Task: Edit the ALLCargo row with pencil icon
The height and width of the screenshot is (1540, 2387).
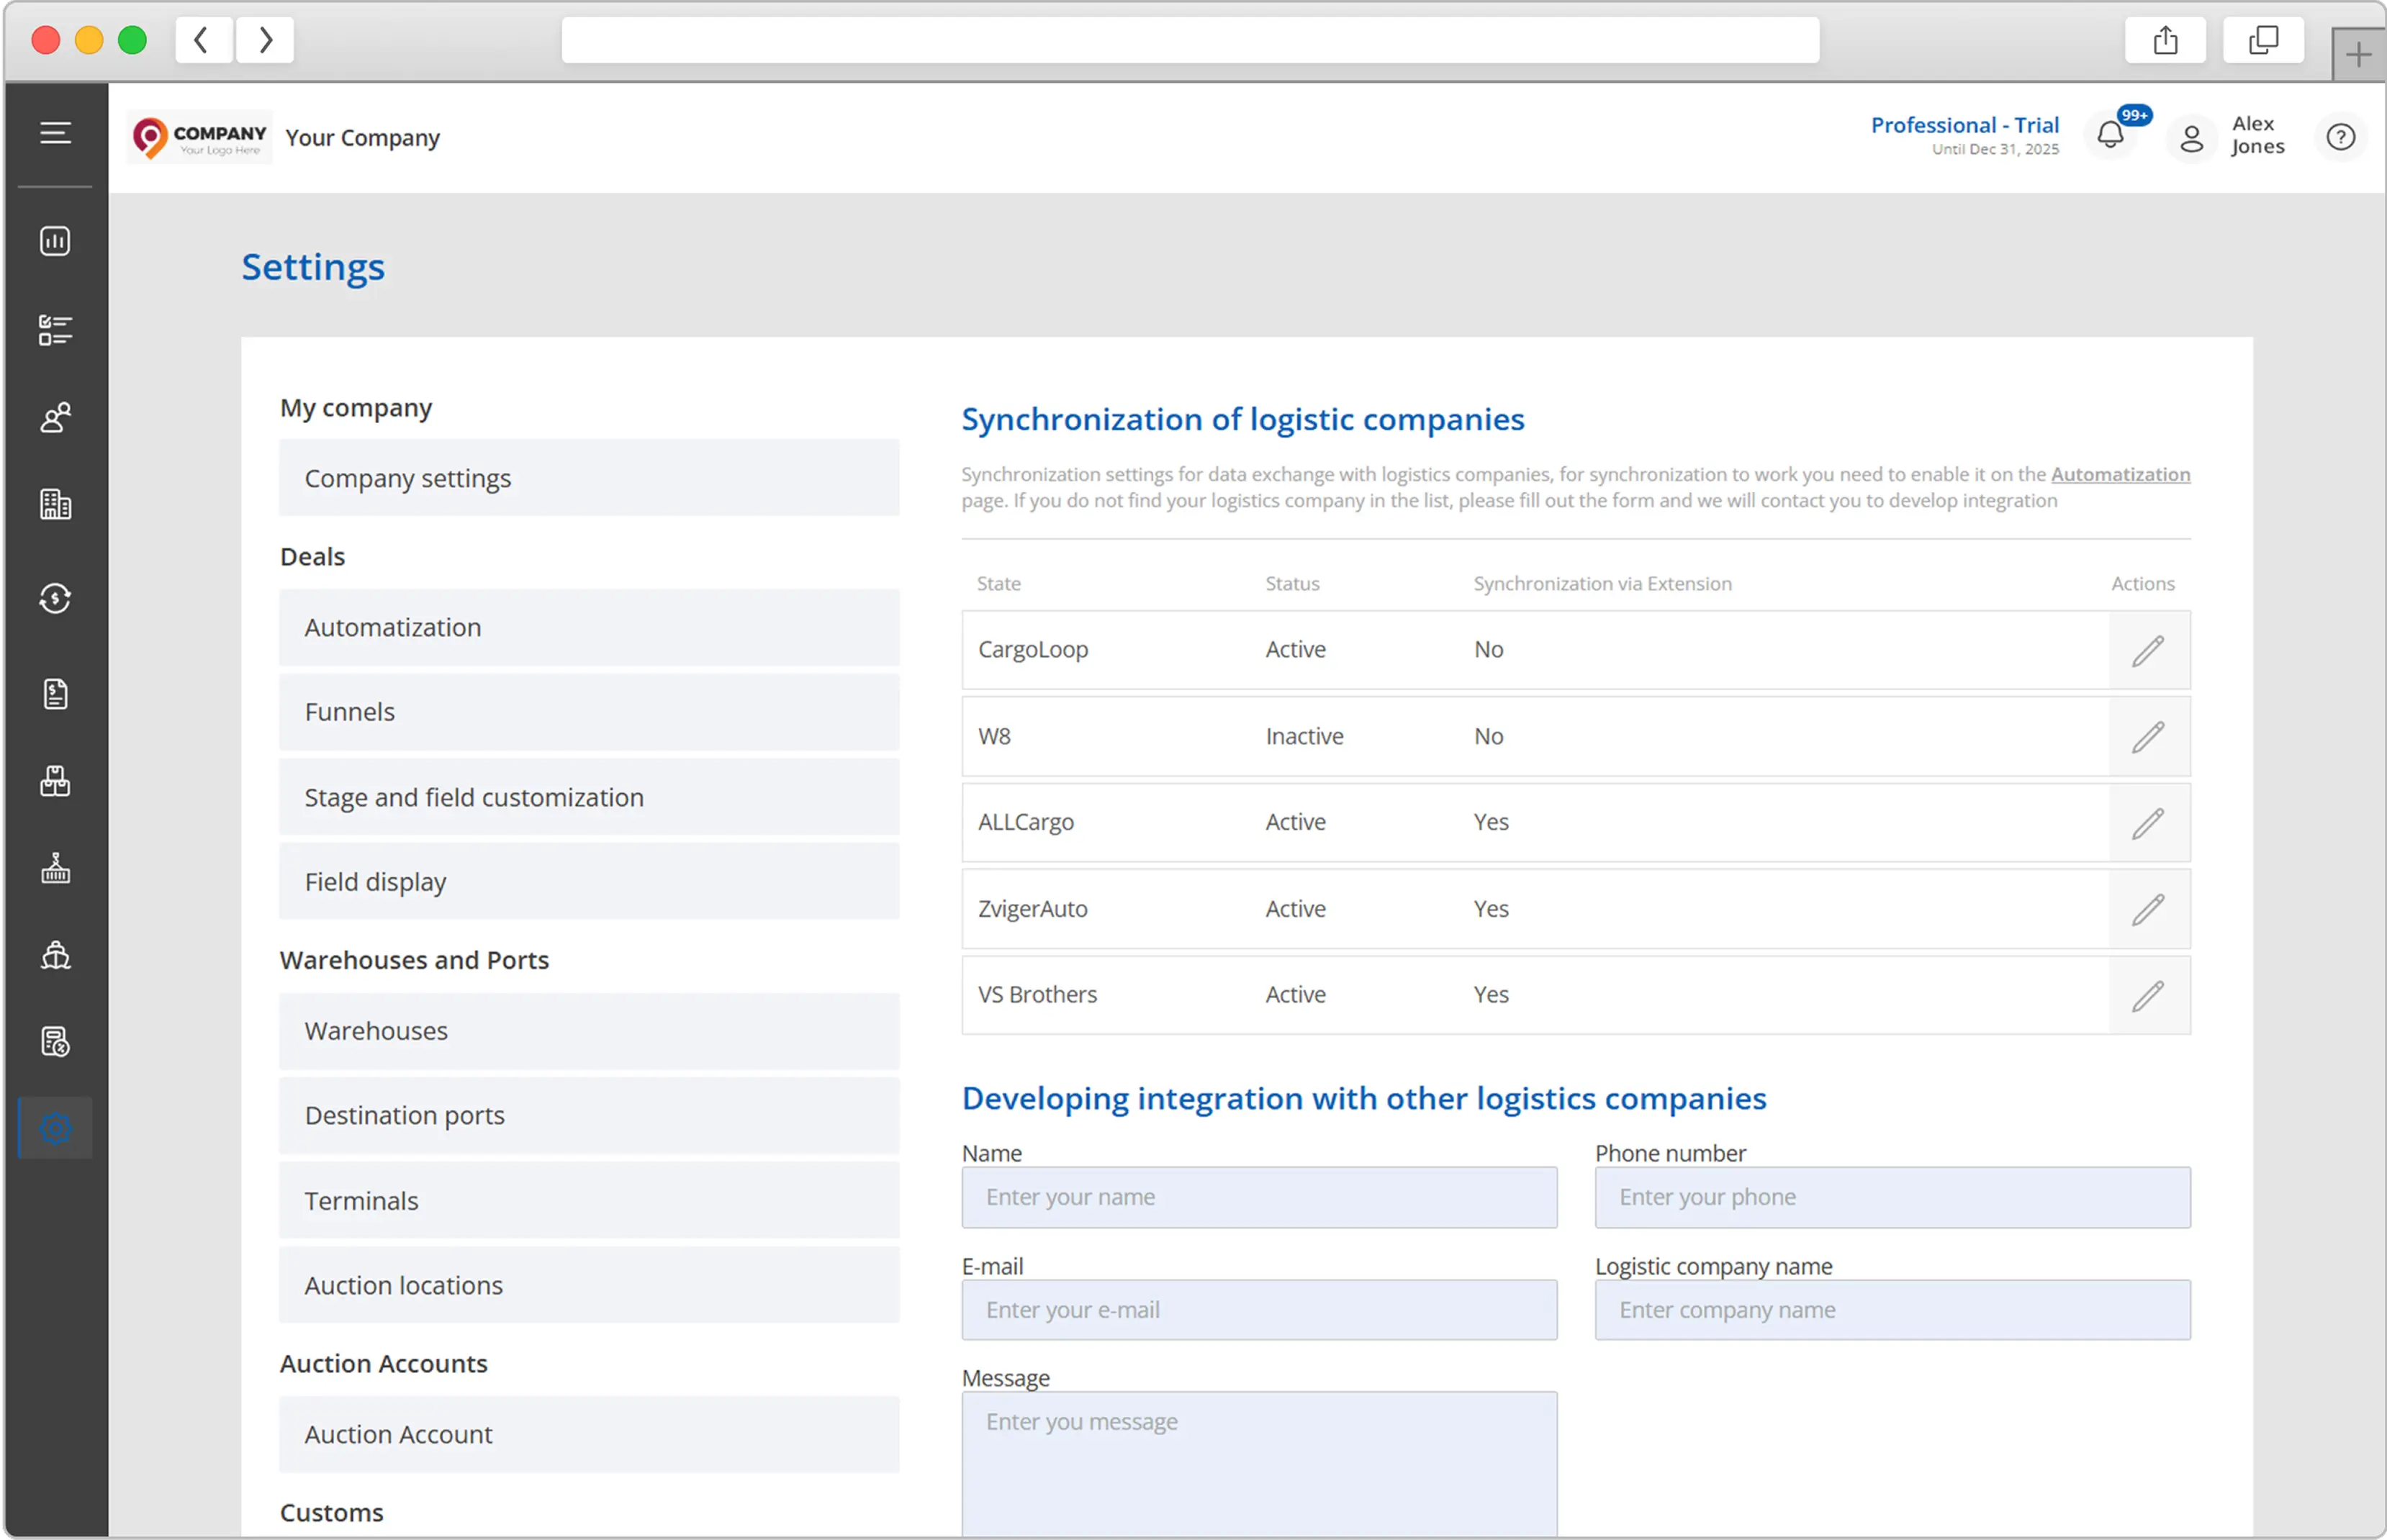Action: click(x=2148, y=823)
